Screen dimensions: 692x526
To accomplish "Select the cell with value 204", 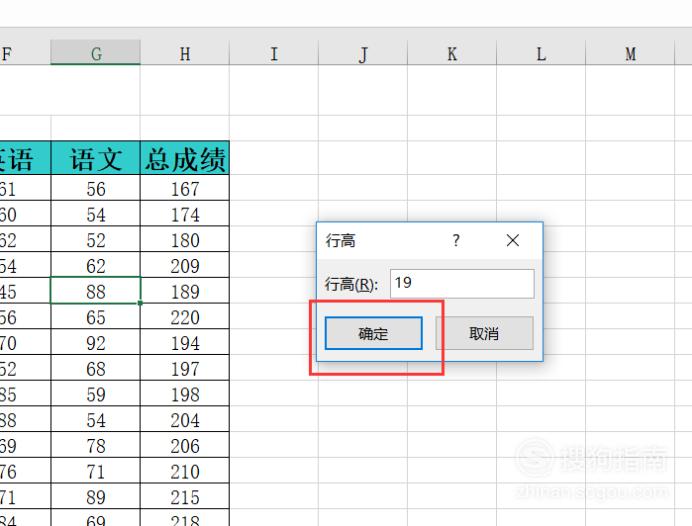I will (185, 419).
